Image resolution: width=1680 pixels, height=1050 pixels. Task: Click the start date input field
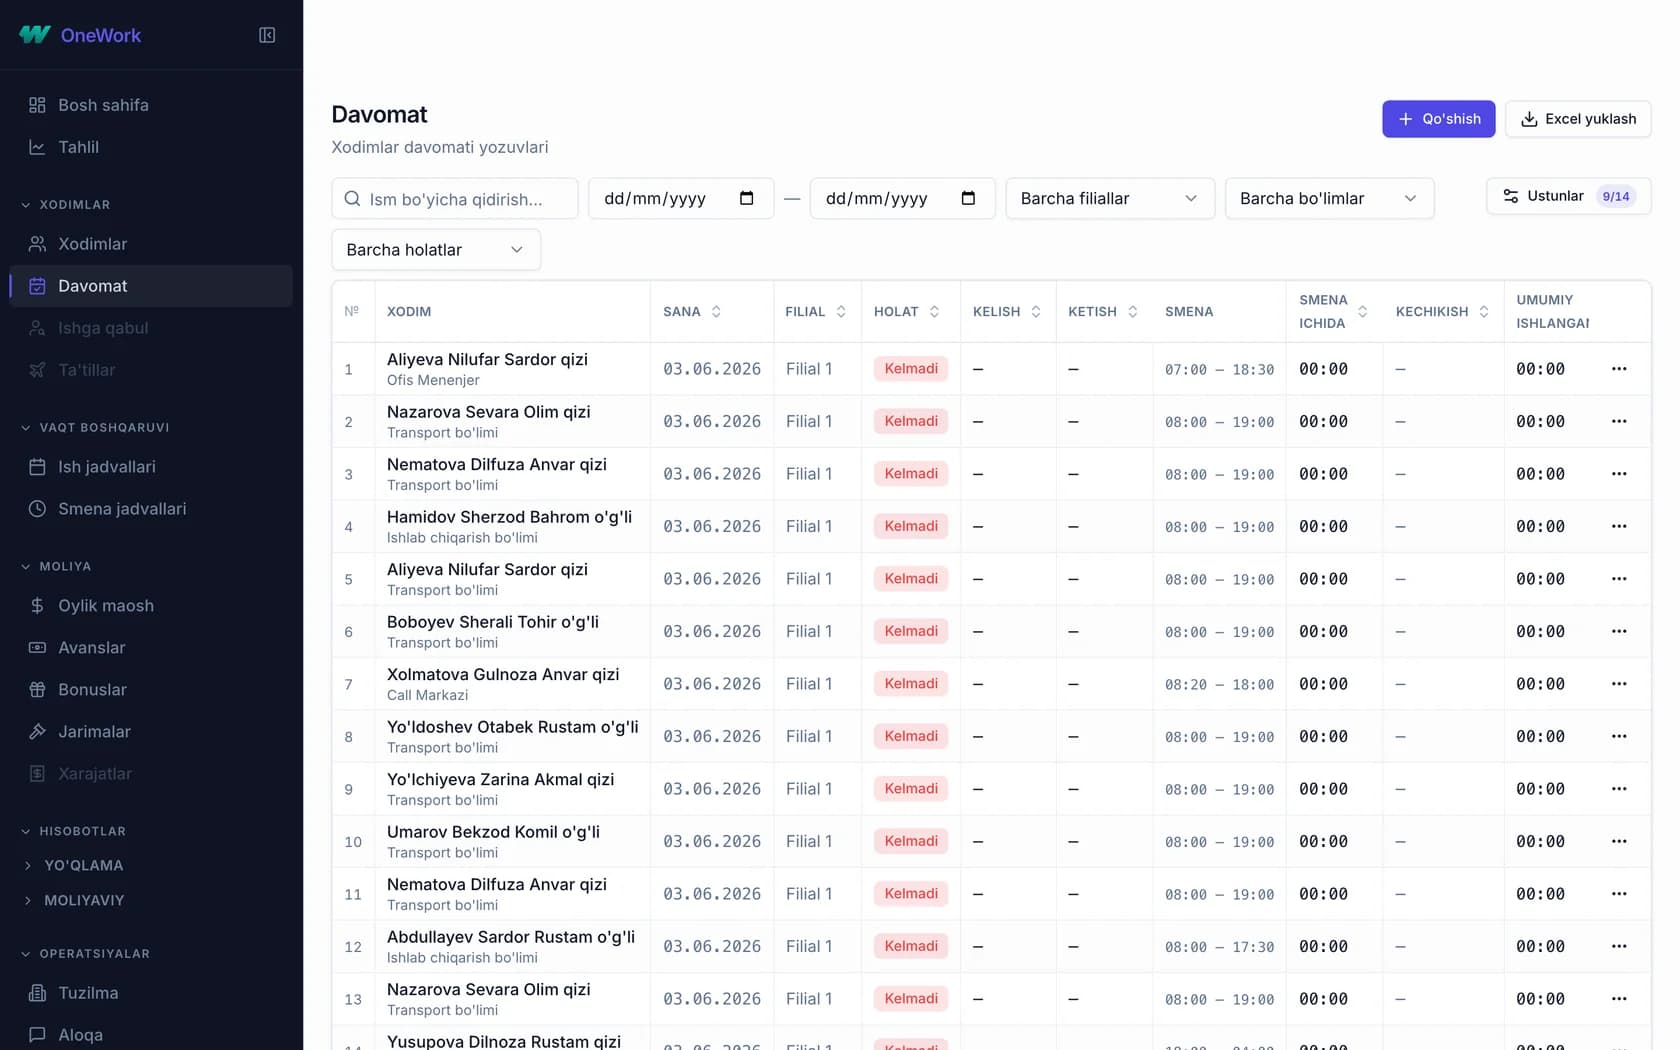[x=681, y=198]
